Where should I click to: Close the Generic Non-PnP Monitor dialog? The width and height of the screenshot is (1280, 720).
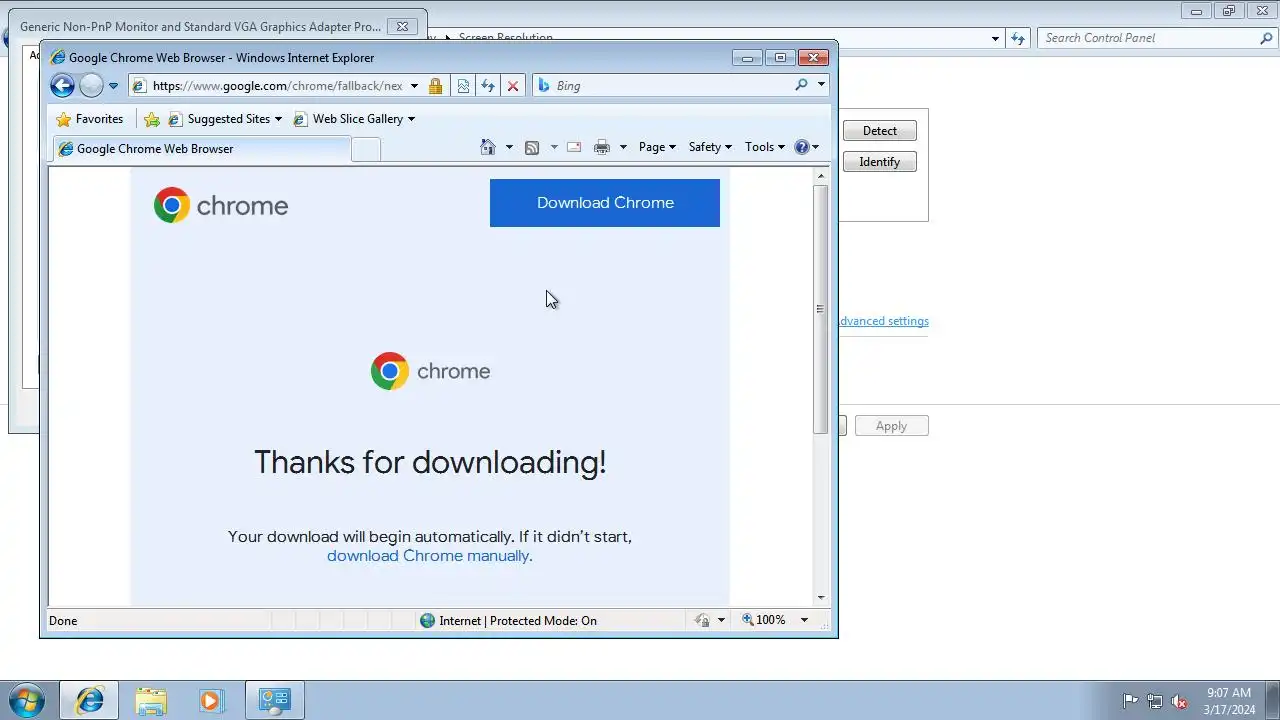click(x=402, y=27)
